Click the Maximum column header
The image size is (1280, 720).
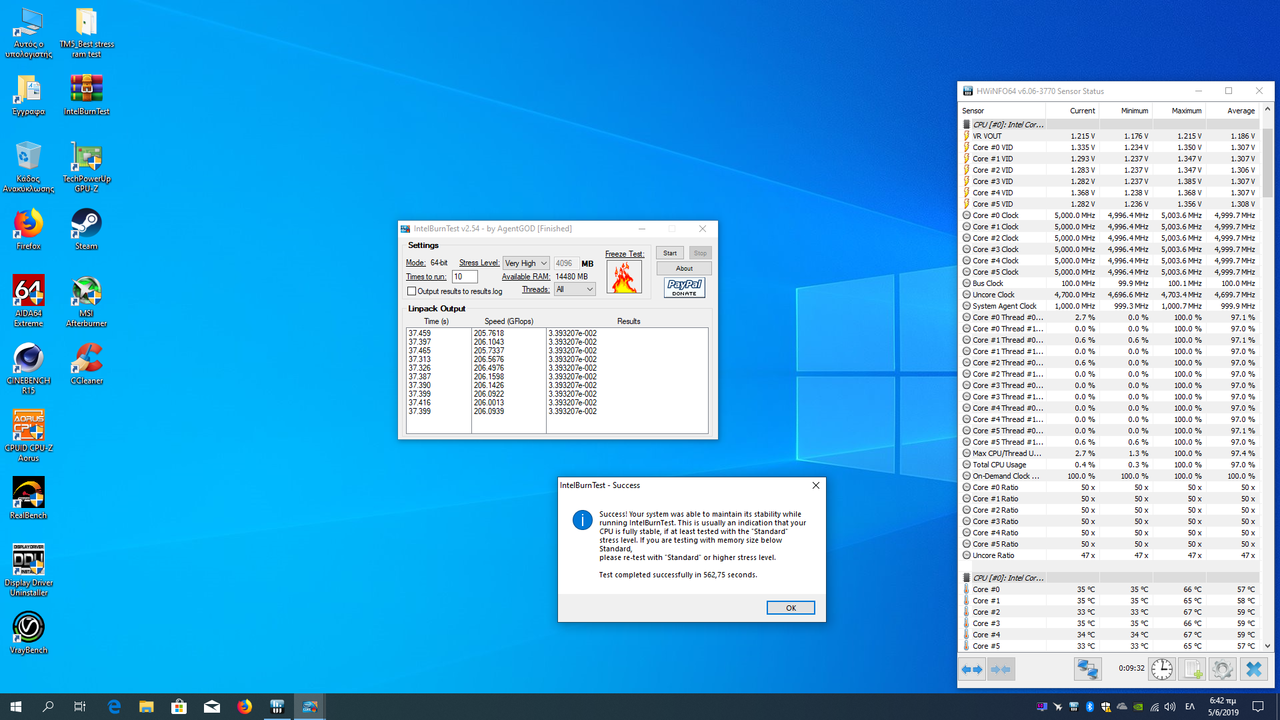[x=1179, y=110]
